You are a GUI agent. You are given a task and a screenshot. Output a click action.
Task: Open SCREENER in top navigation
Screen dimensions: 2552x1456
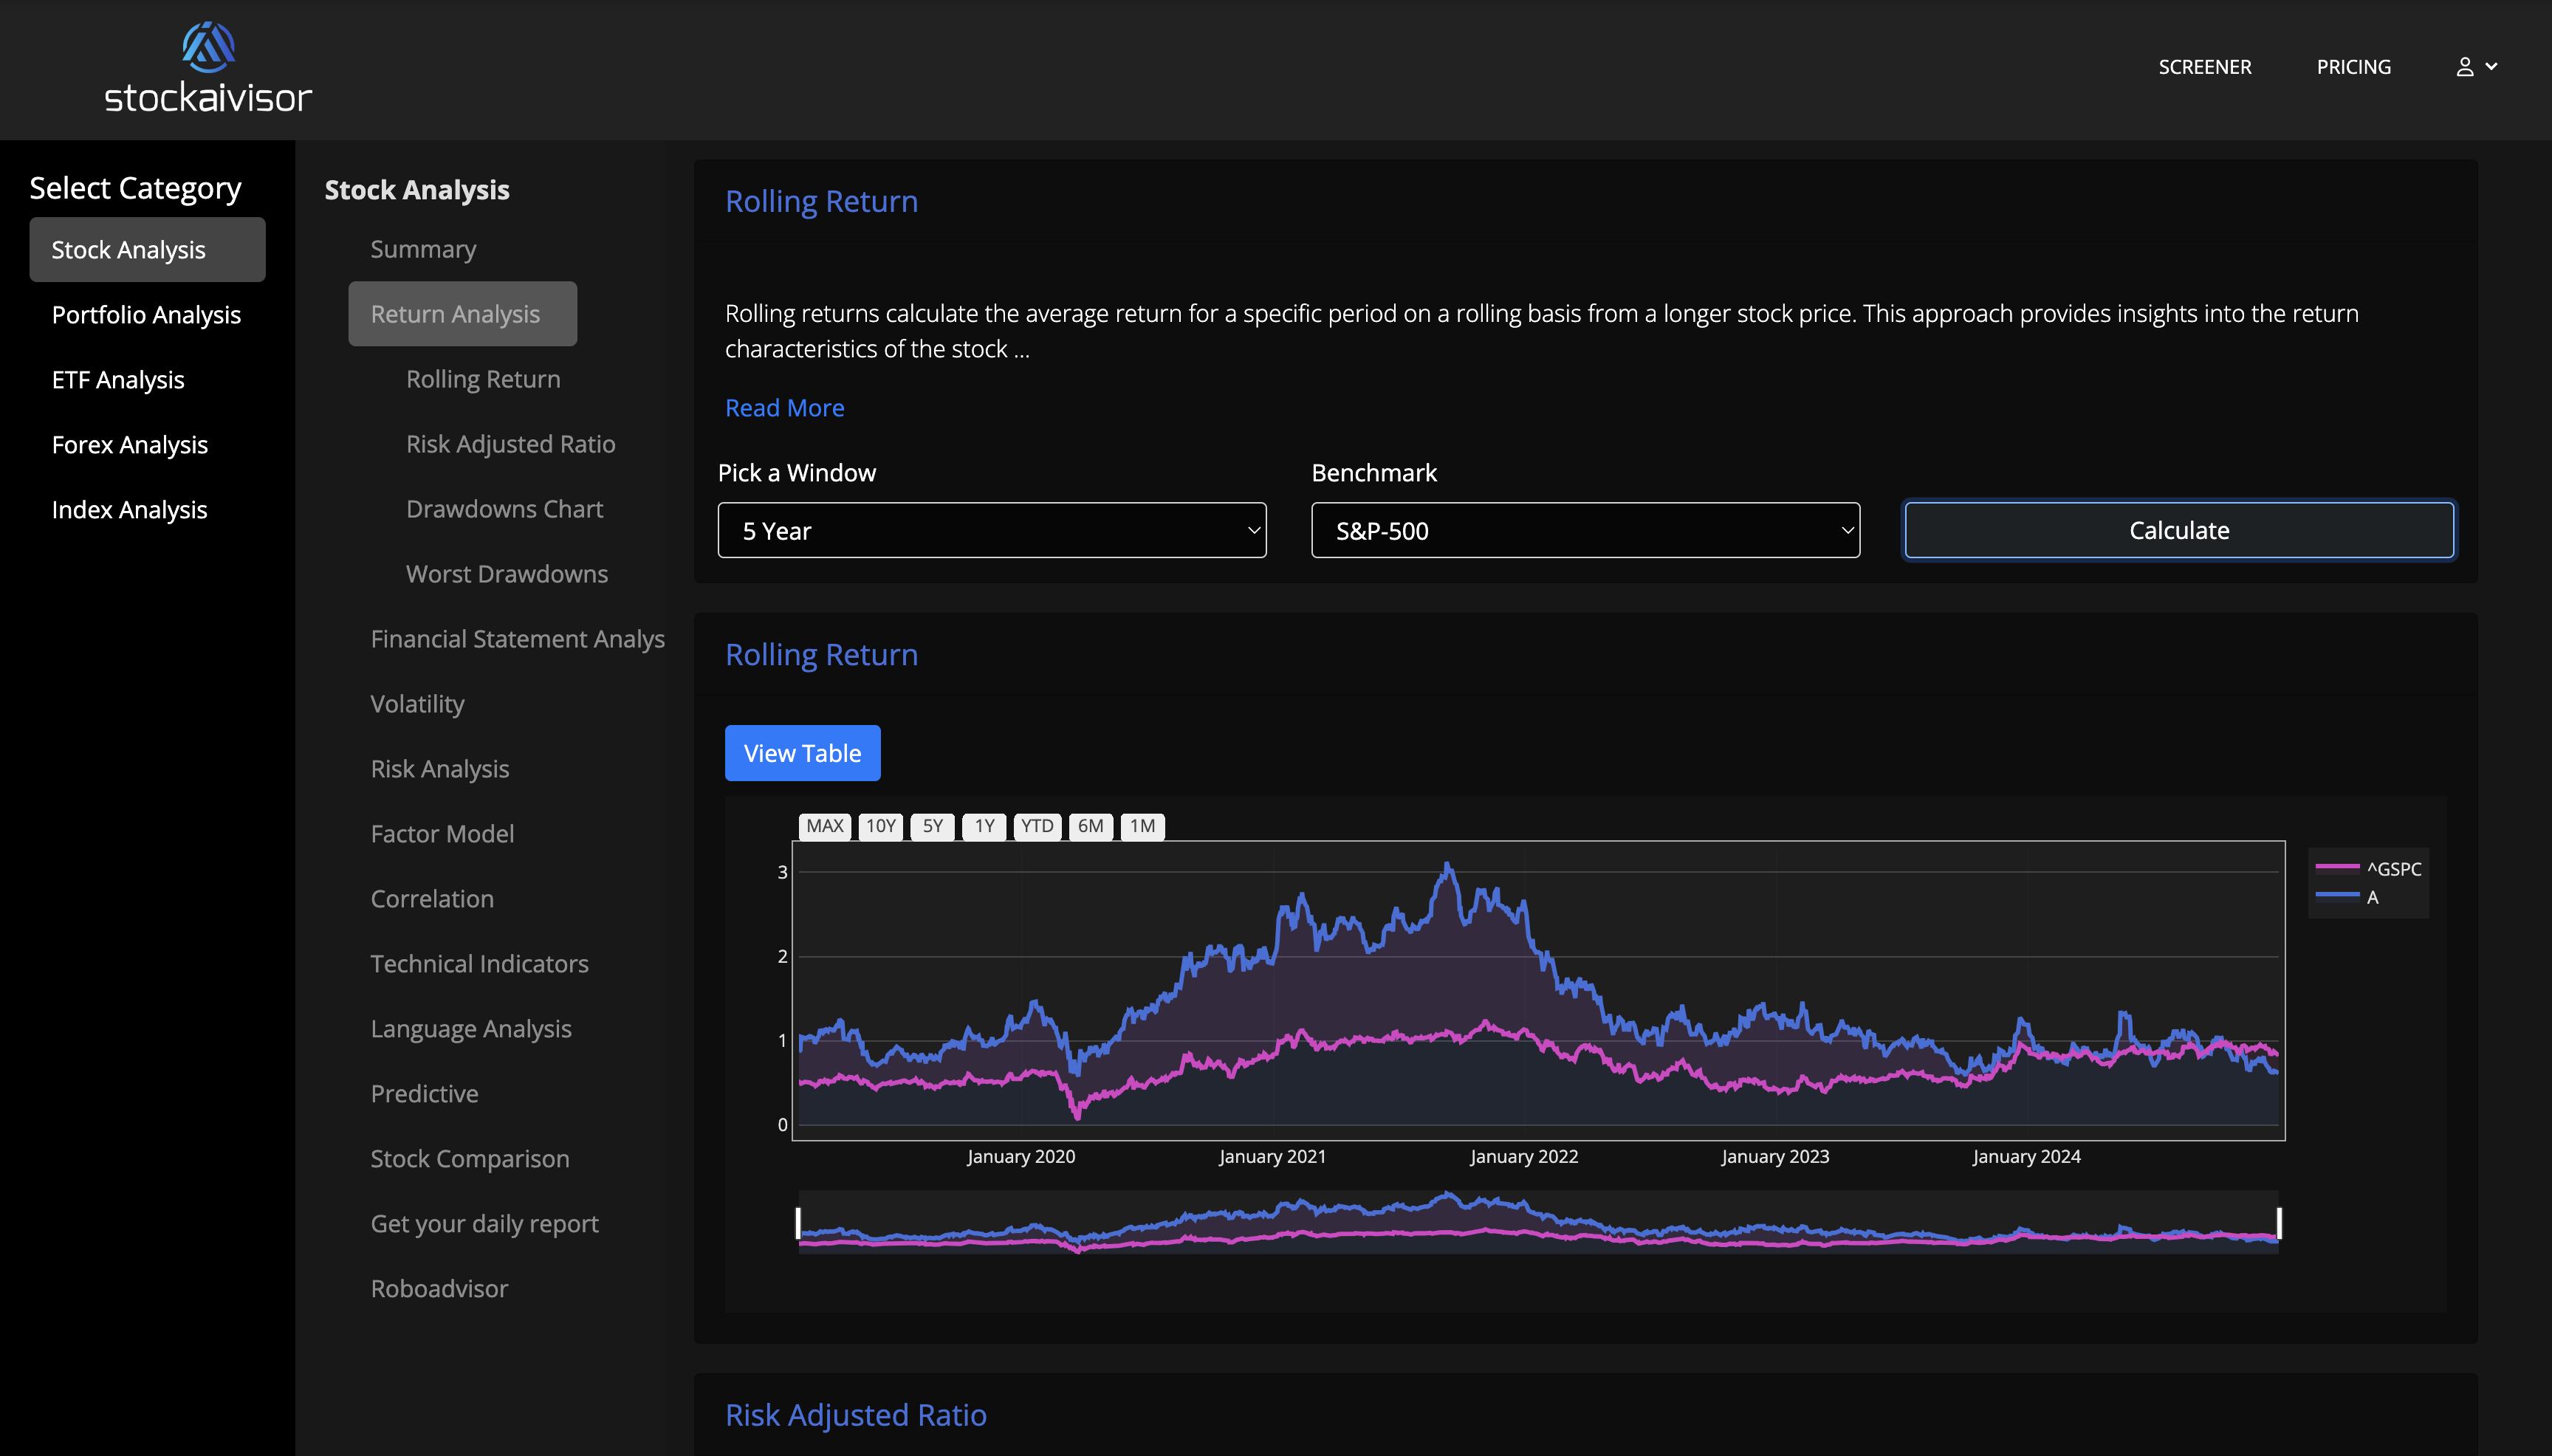pos(2204,67)
